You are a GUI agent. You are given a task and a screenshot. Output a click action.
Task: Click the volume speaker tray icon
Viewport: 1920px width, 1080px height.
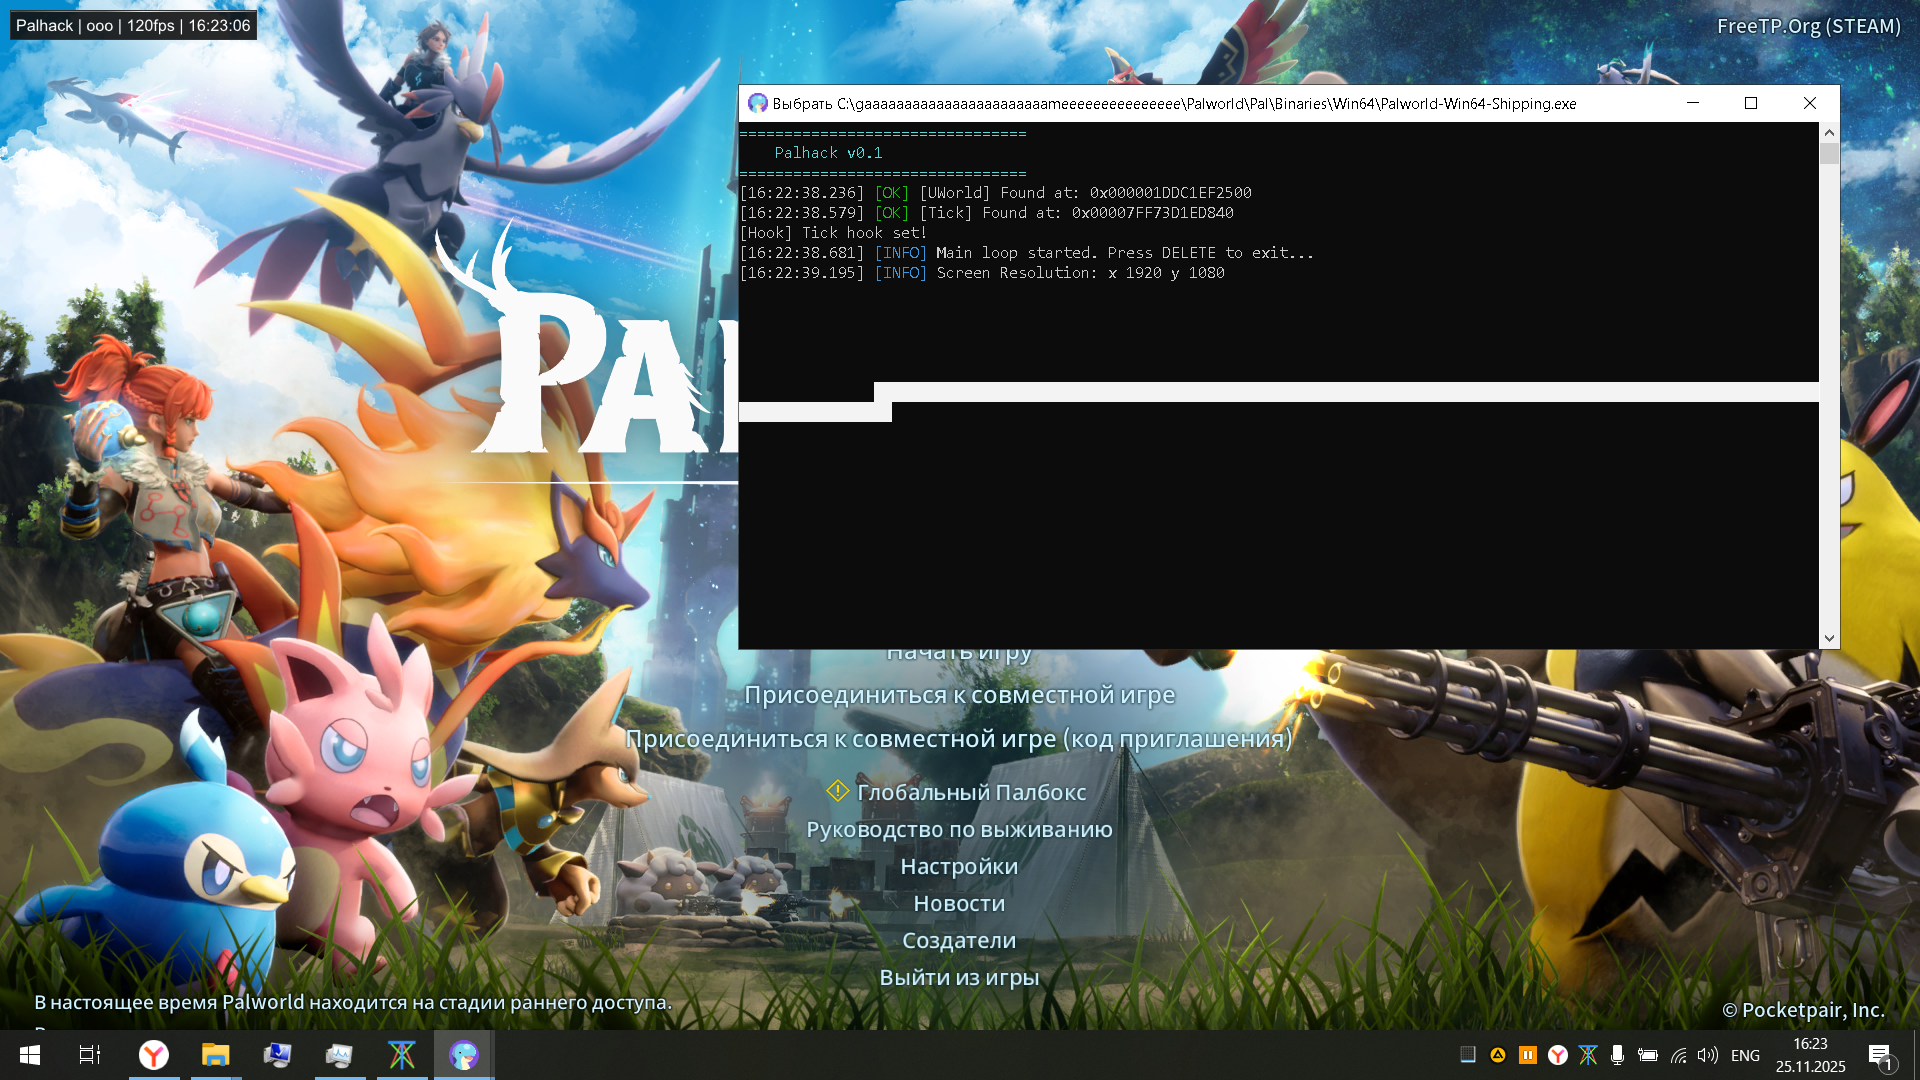point(1707,1055)
